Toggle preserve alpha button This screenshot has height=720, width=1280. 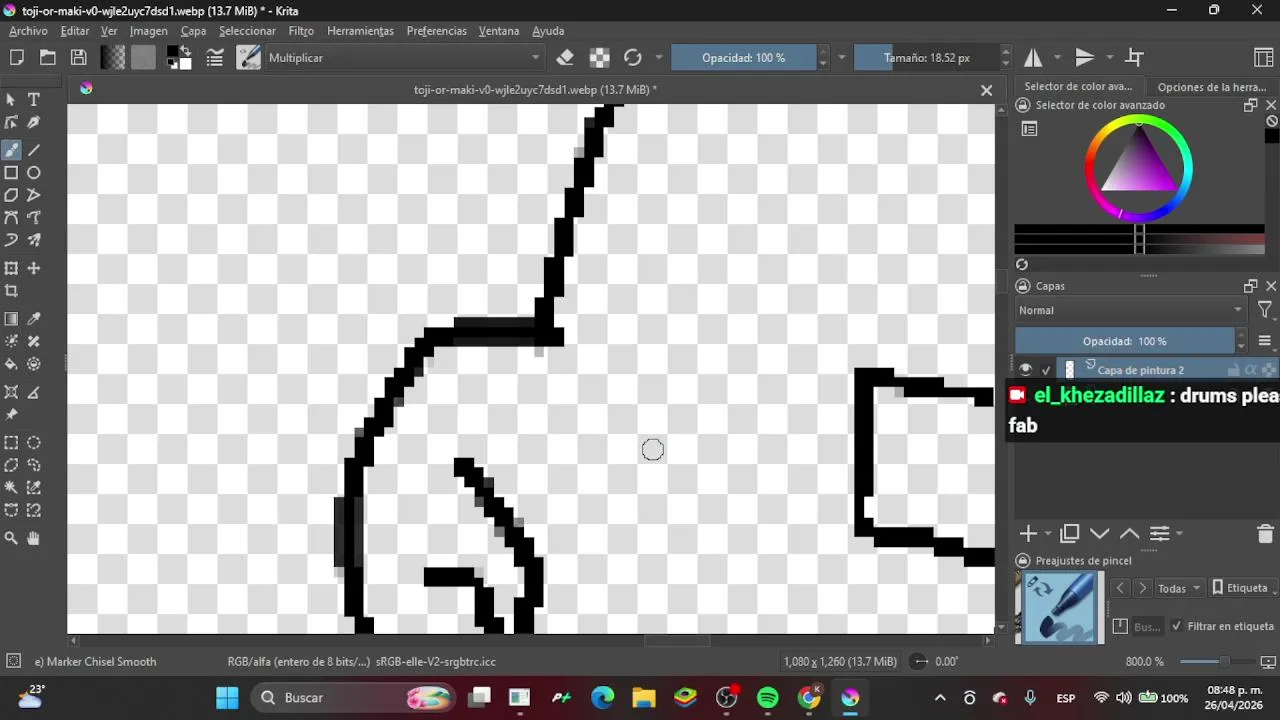[x=599, y=57]
